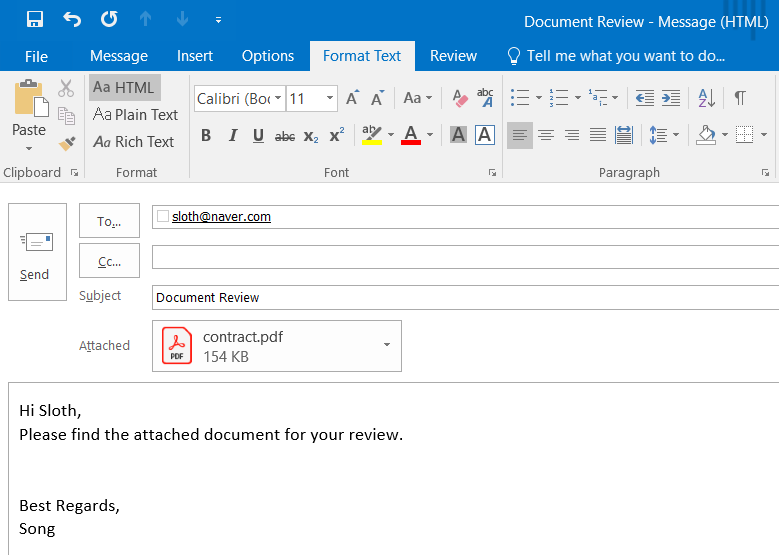Click the Multilevel List icon
Image resolution: width=779 pixels, height=555 pixels.
(598, 98)
